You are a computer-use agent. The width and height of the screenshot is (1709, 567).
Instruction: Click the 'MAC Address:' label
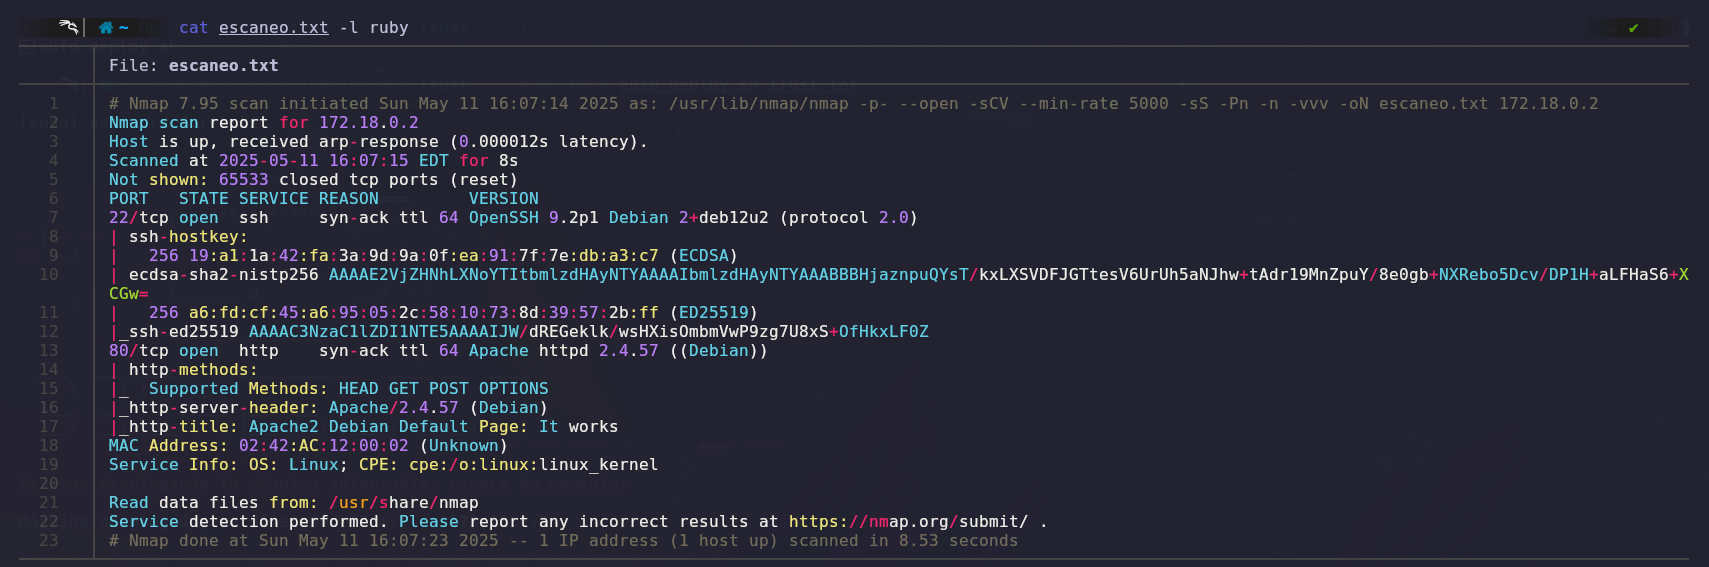169,446
